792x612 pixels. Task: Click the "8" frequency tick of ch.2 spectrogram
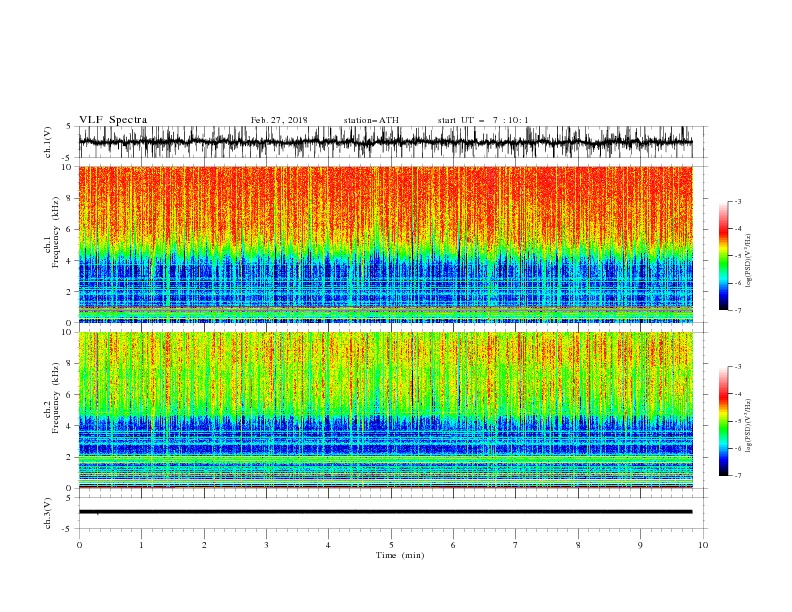click(71, 364)
